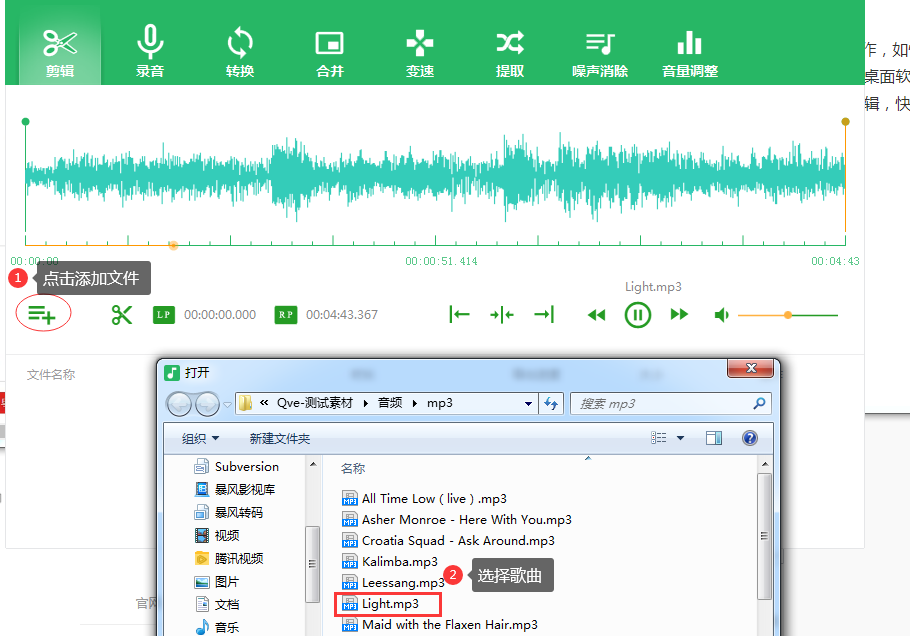The image size is (910, 636).
Task: Edit the LP time 00:00:00.000 field
Action: [220, 315]
